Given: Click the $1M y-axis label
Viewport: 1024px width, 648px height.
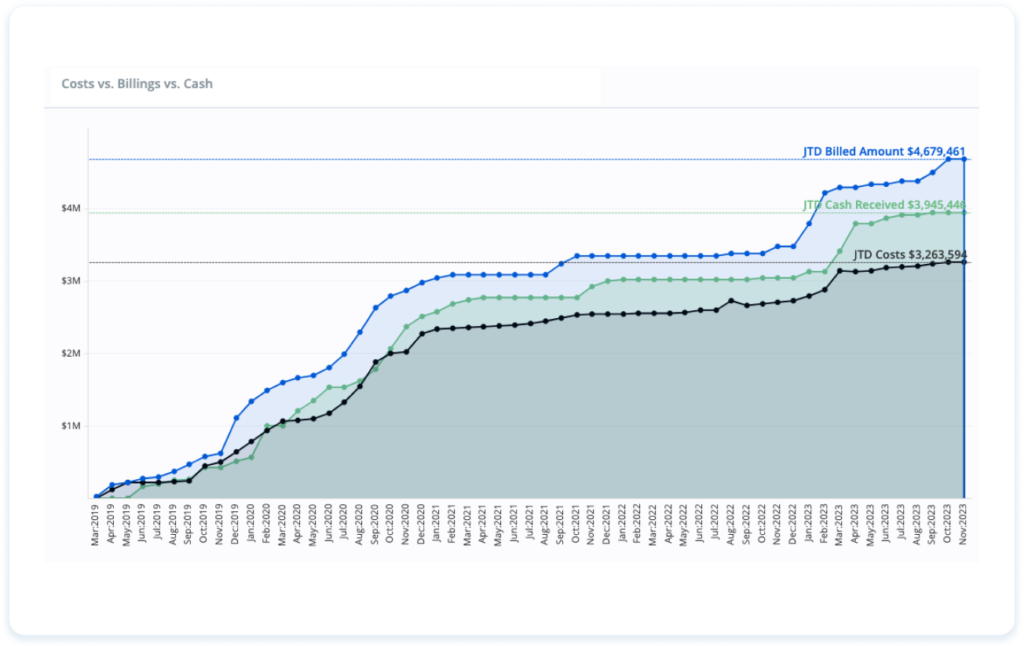Looking at the screenshot, I should pos(71,426).
